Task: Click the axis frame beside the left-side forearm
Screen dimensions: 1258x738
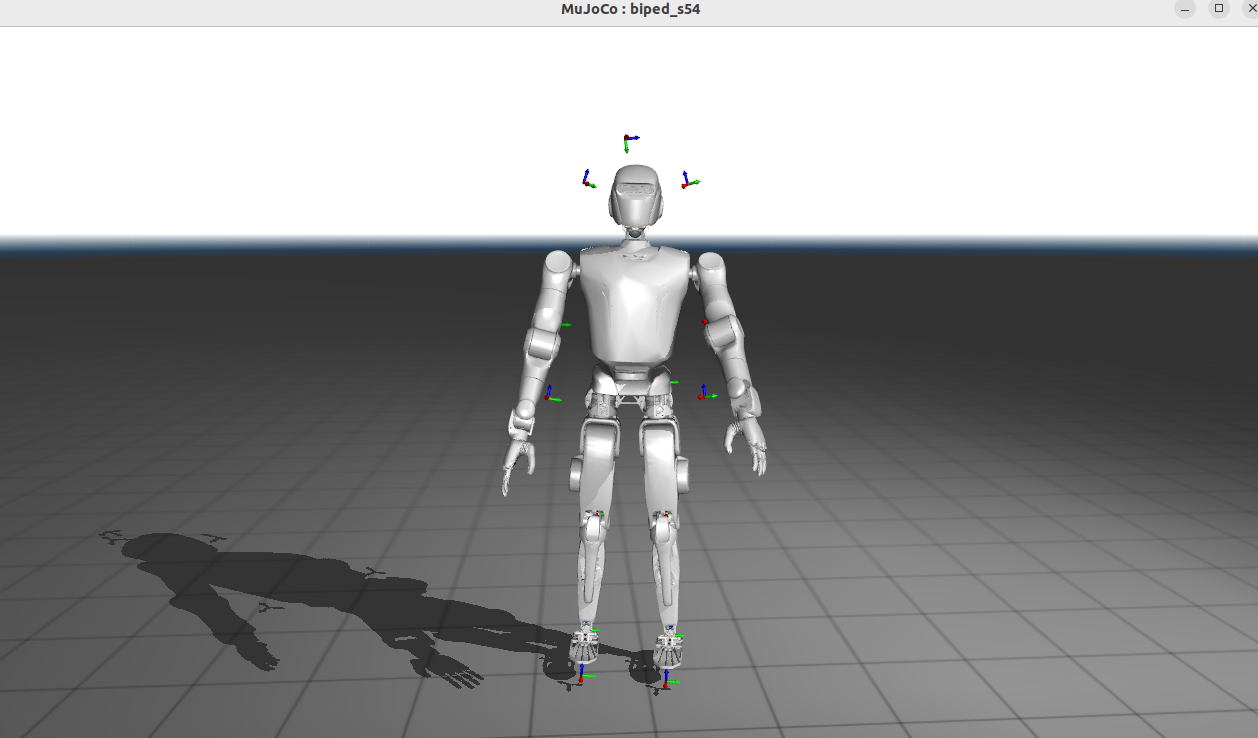Action: click(x=549, y=395)
